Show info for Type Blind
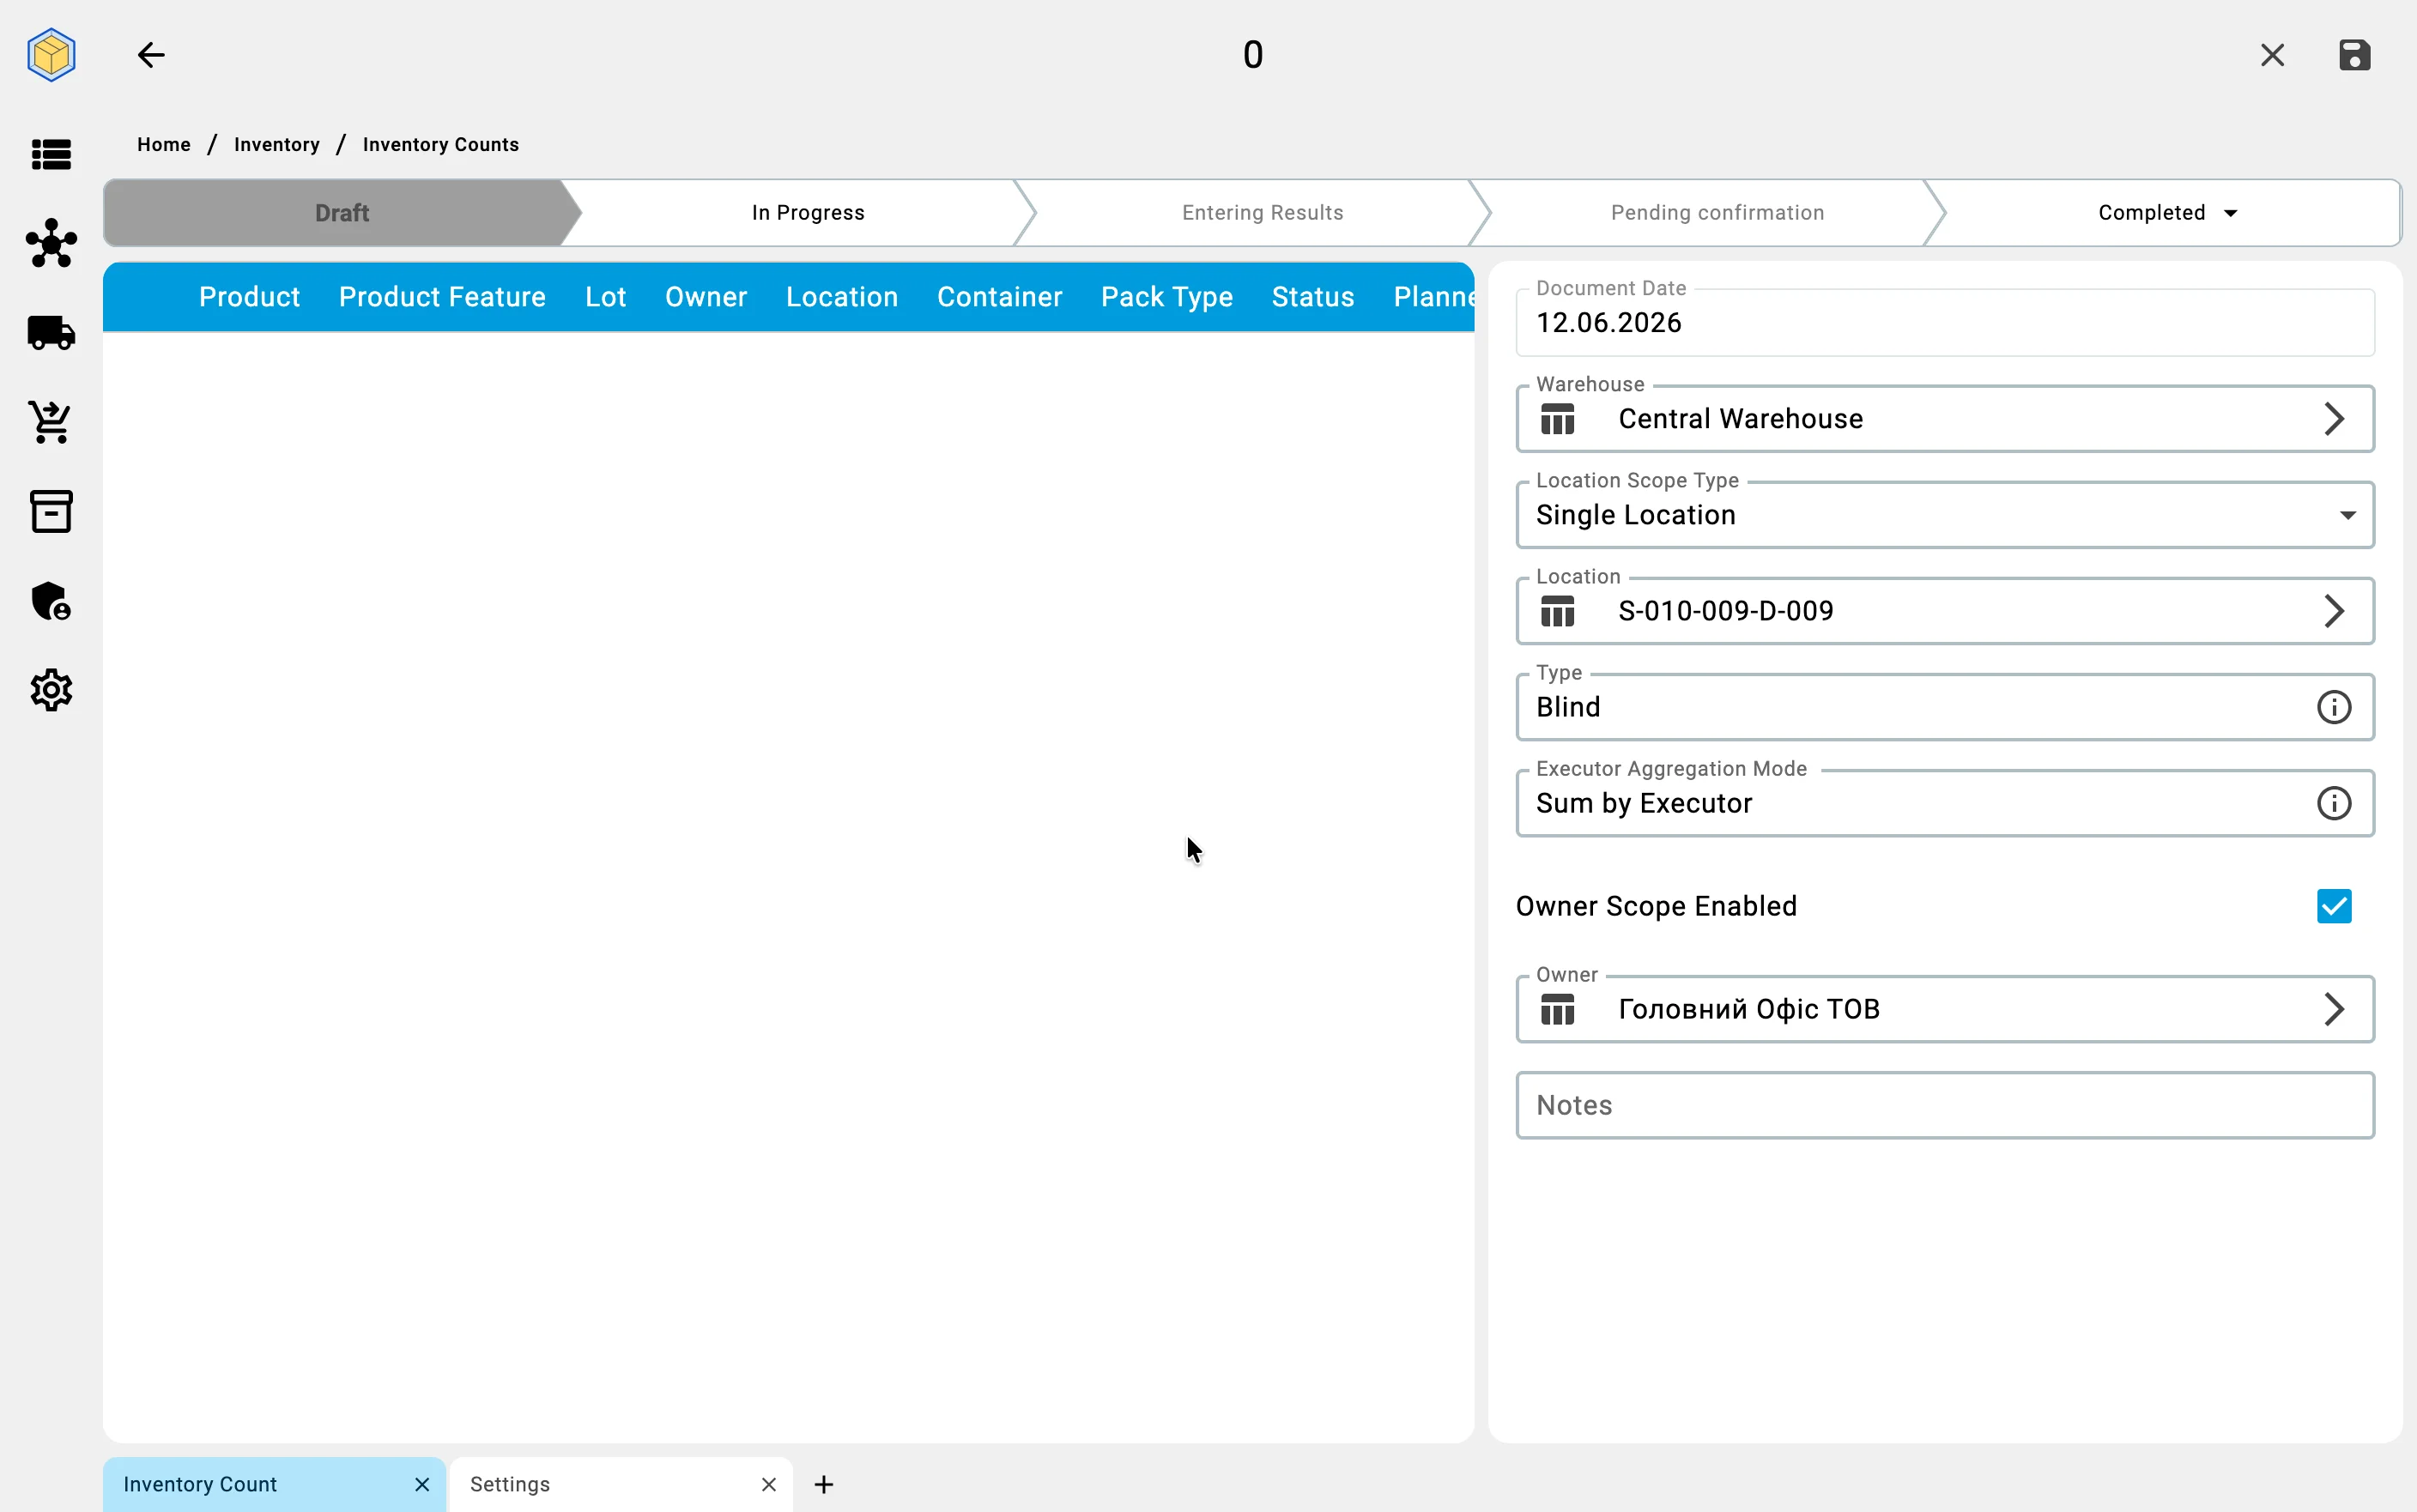This screenshot has height=1512, width=2417. (x=2333, y=707)
